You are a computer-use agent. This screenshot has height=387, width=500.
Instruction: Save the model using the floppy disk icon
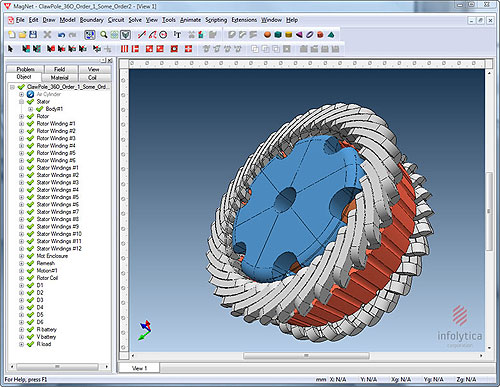pyautogui.click(x=33, y=35)
